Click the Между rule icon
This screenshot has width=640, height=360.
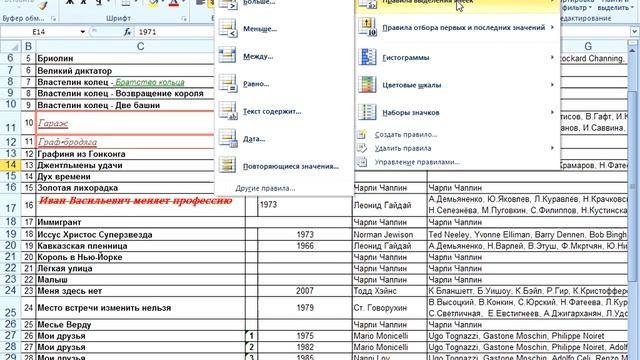click(x=227, y=56)
